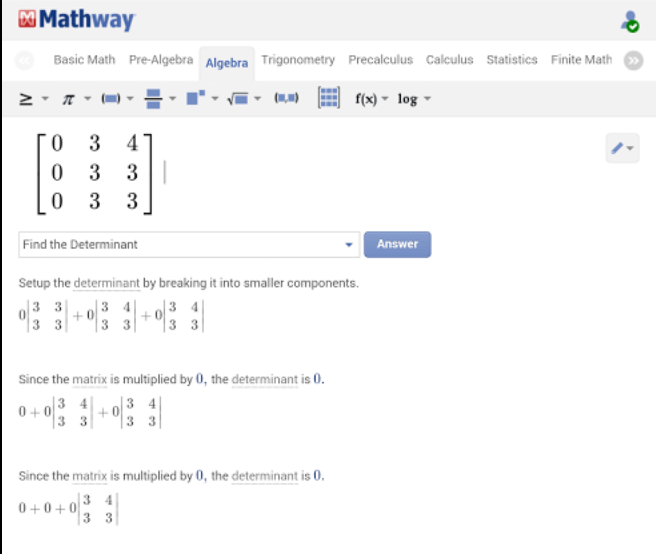Click the first determinant expansion expression
656x554 pixels.
(111, 316)
